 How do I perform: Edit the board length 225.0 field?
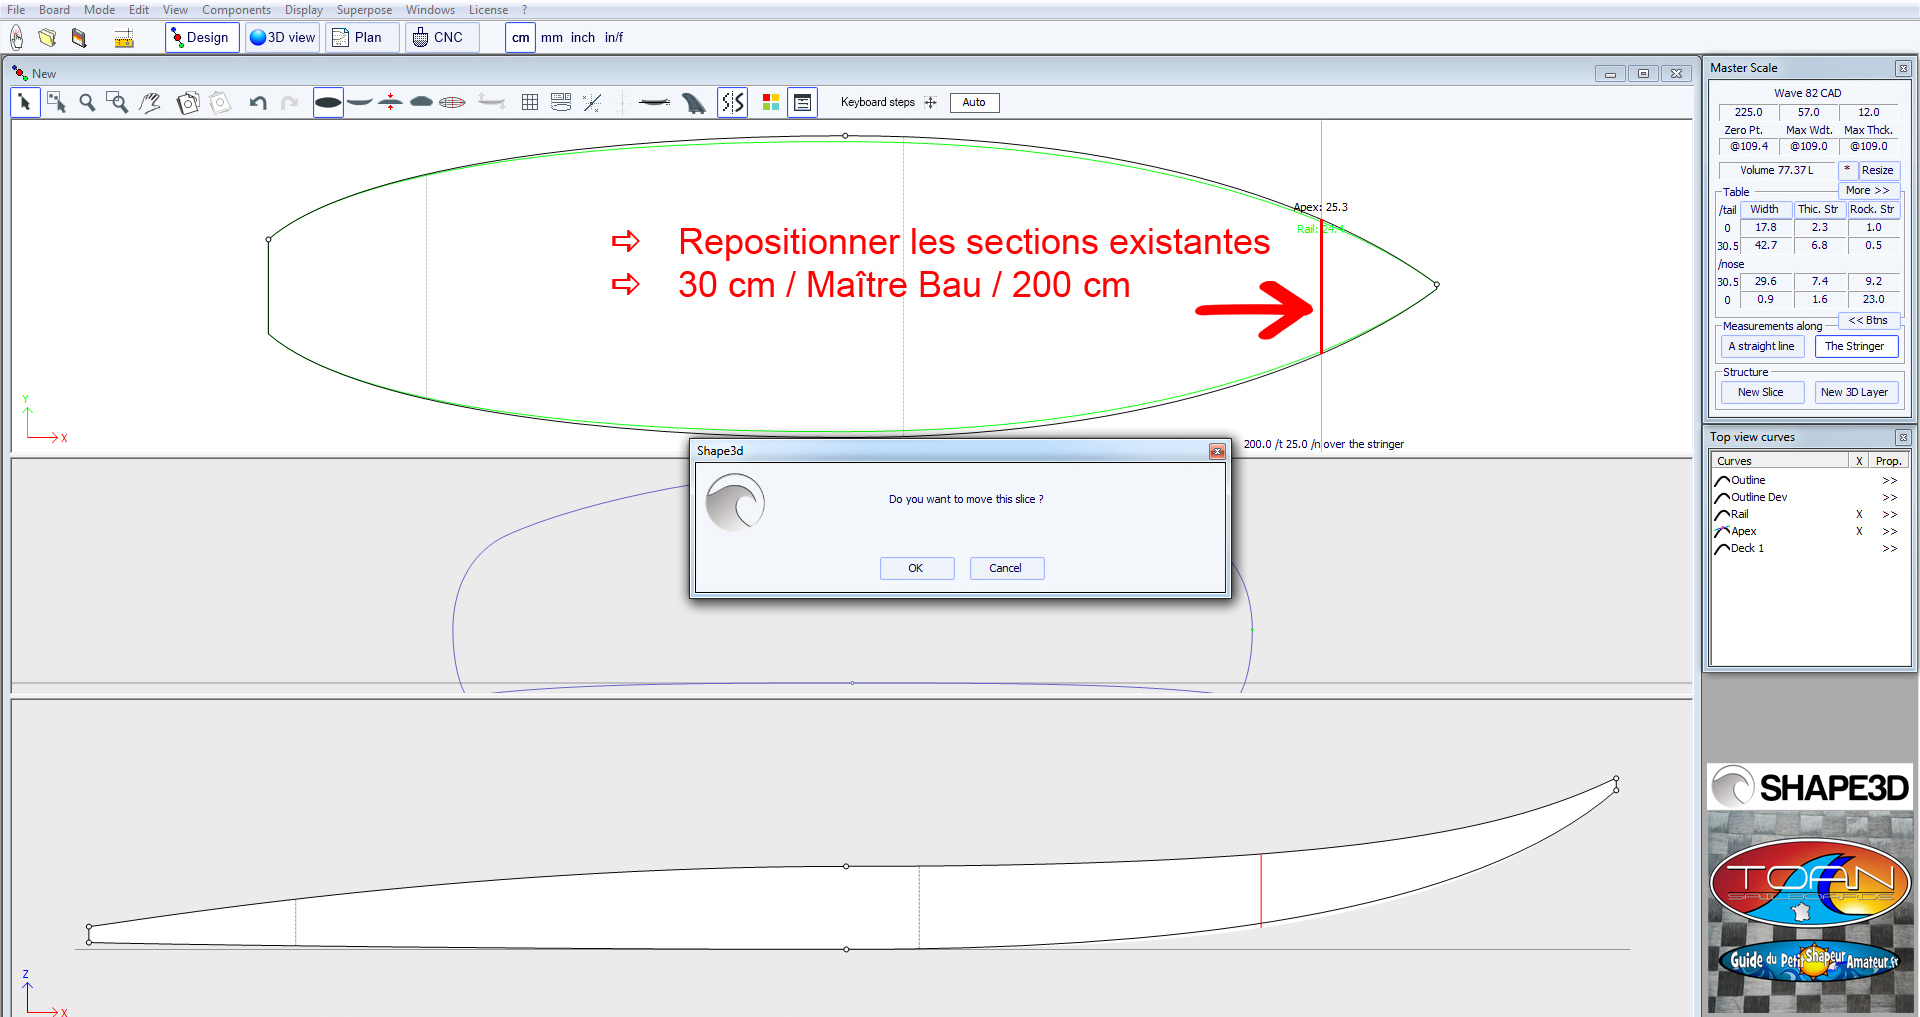pos(1748,112)
